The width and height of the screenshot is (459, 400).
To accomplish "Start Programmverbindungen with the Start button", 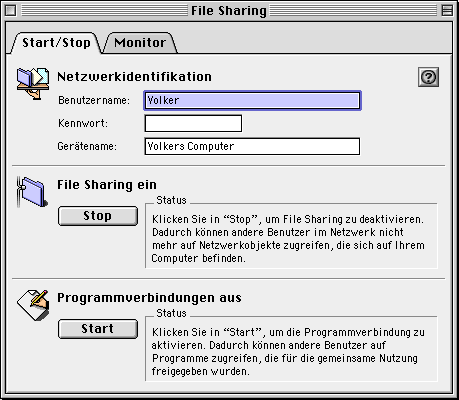I will click(x=98, y=329).
